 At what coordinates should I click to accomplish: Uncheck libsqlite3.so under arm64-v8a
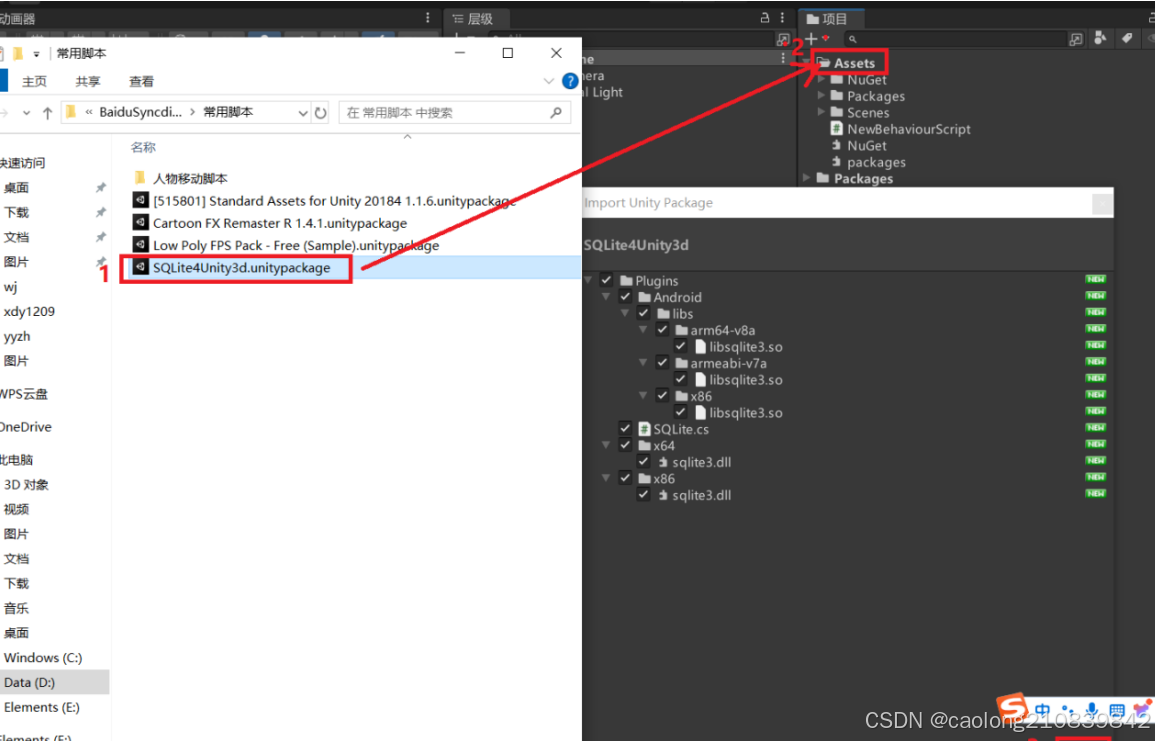tap(681, 346)
